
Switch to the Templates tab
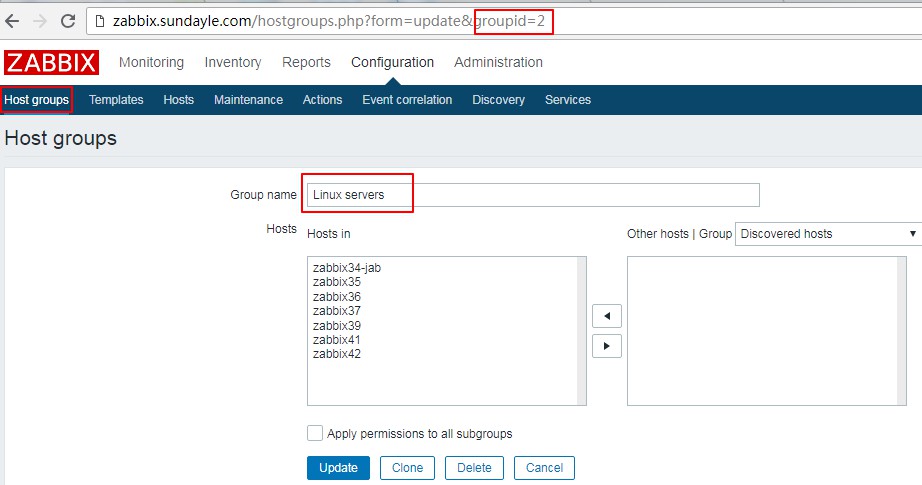click(116, 100)
